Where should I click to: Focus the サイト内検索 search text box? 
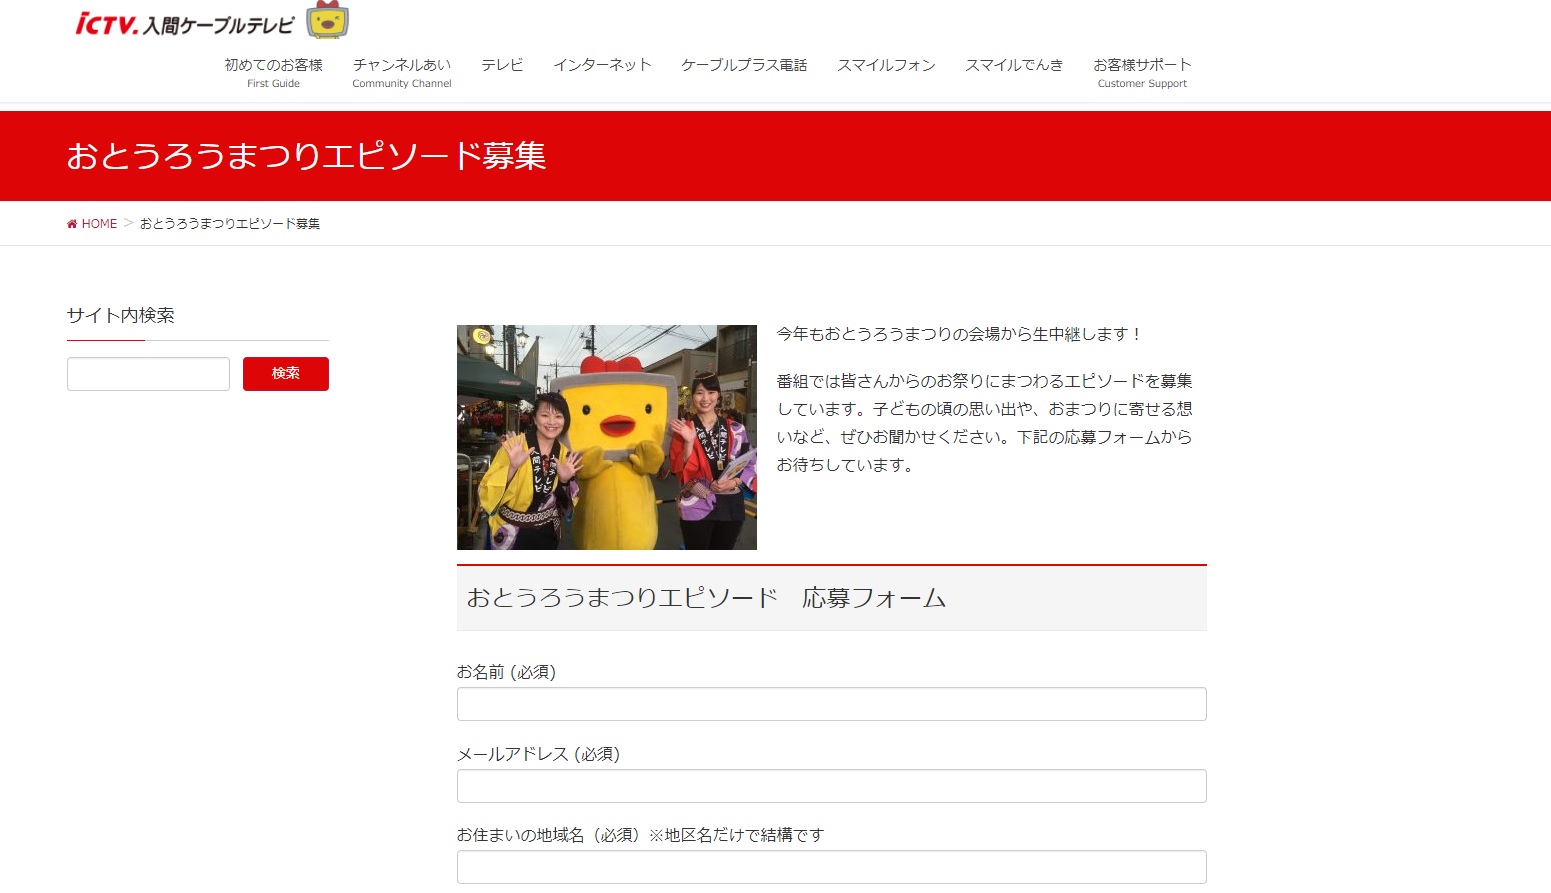click(148, 374)
